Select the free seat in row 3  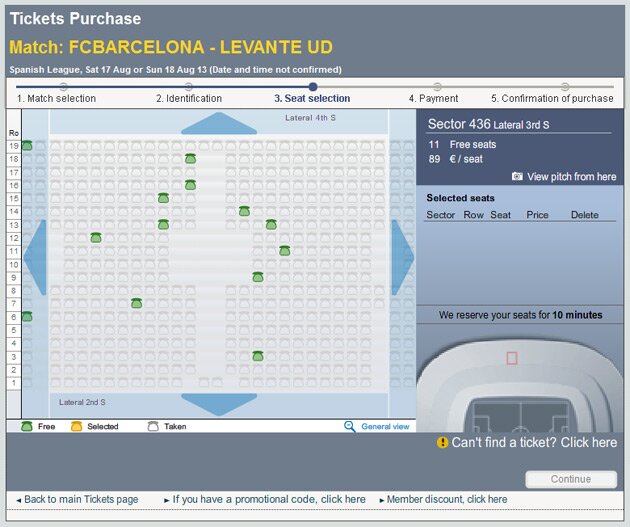tap(257, 356)
